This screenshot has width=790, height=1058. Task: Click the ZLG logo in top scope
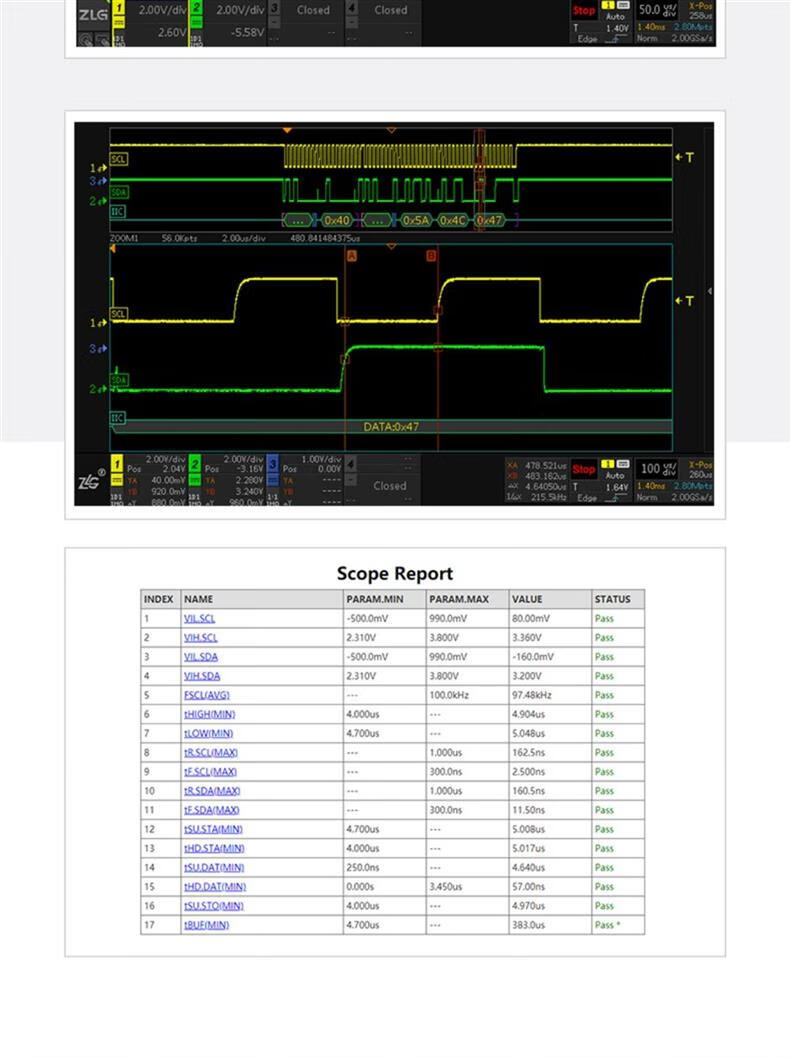(x=92, y=14)
